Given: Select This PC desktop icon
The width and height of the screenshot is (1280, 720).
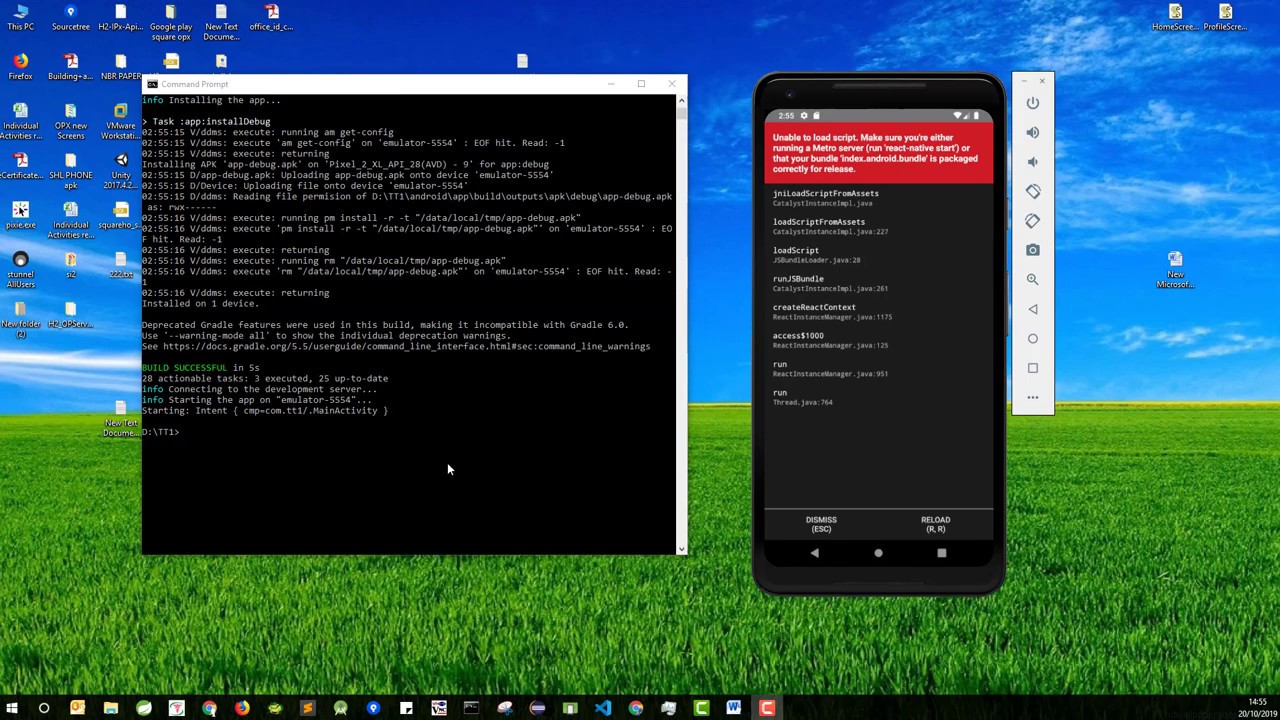Looking at the screenshot, I should point(20,18).
